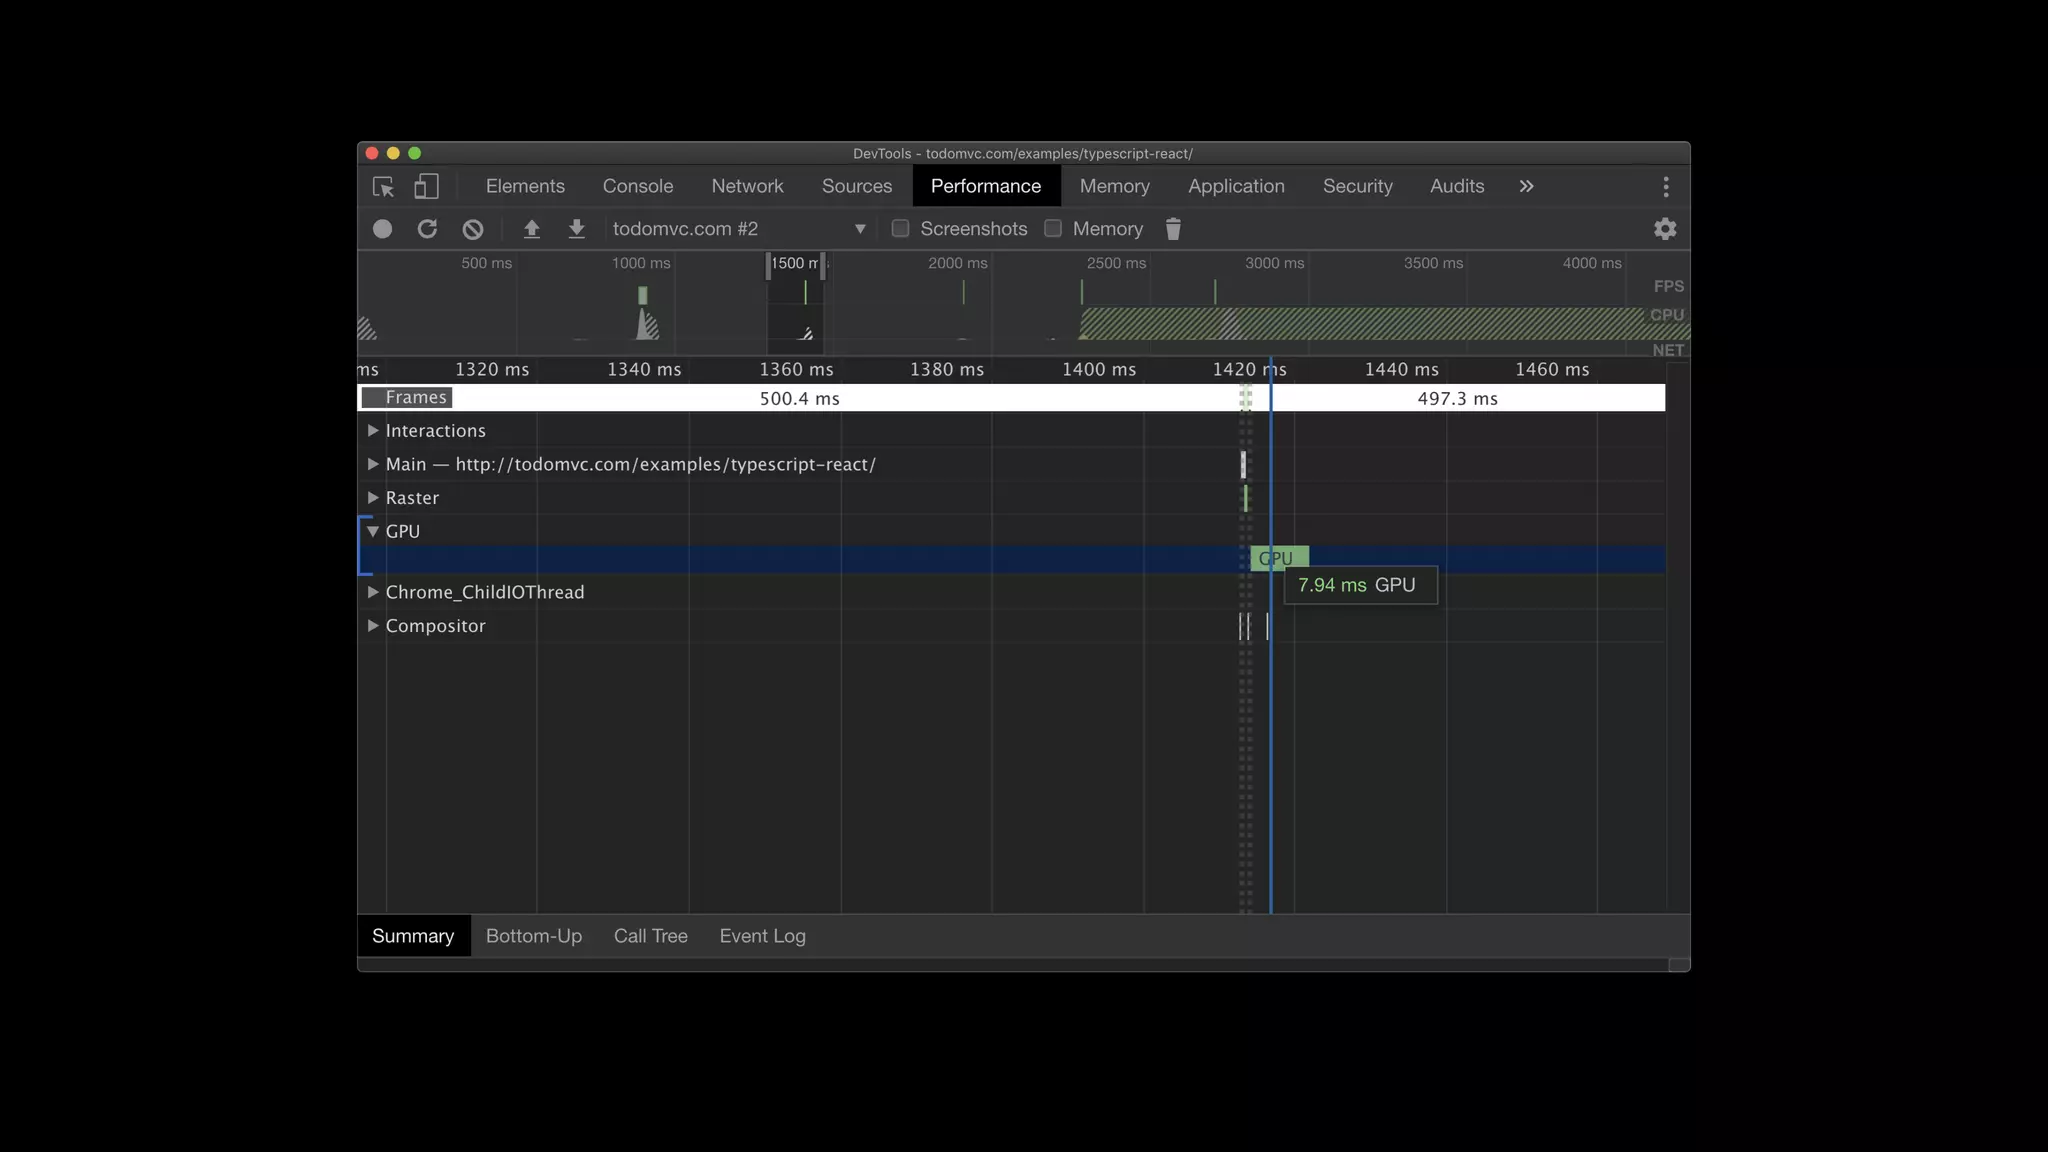Toggle the device toolbar icon

point(427,187)
